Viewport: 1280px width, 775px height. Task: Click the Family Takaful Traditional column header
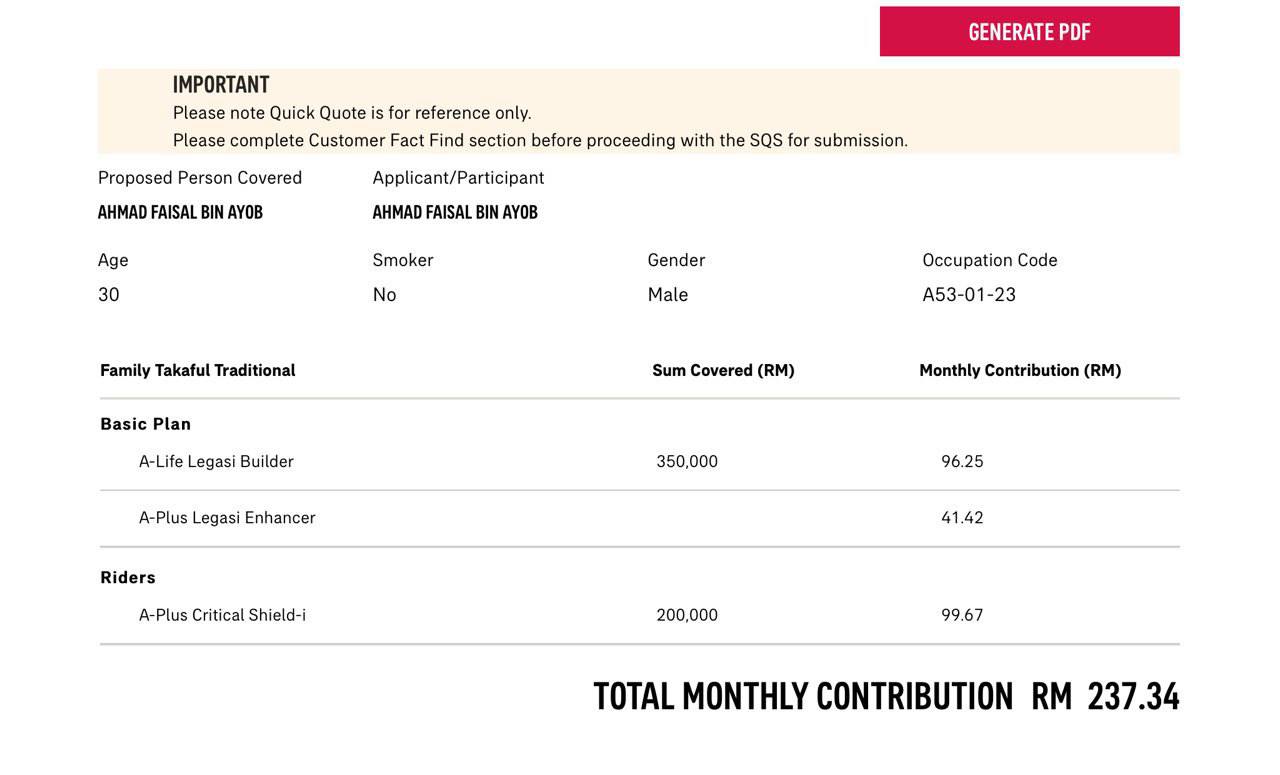(198, 370)
